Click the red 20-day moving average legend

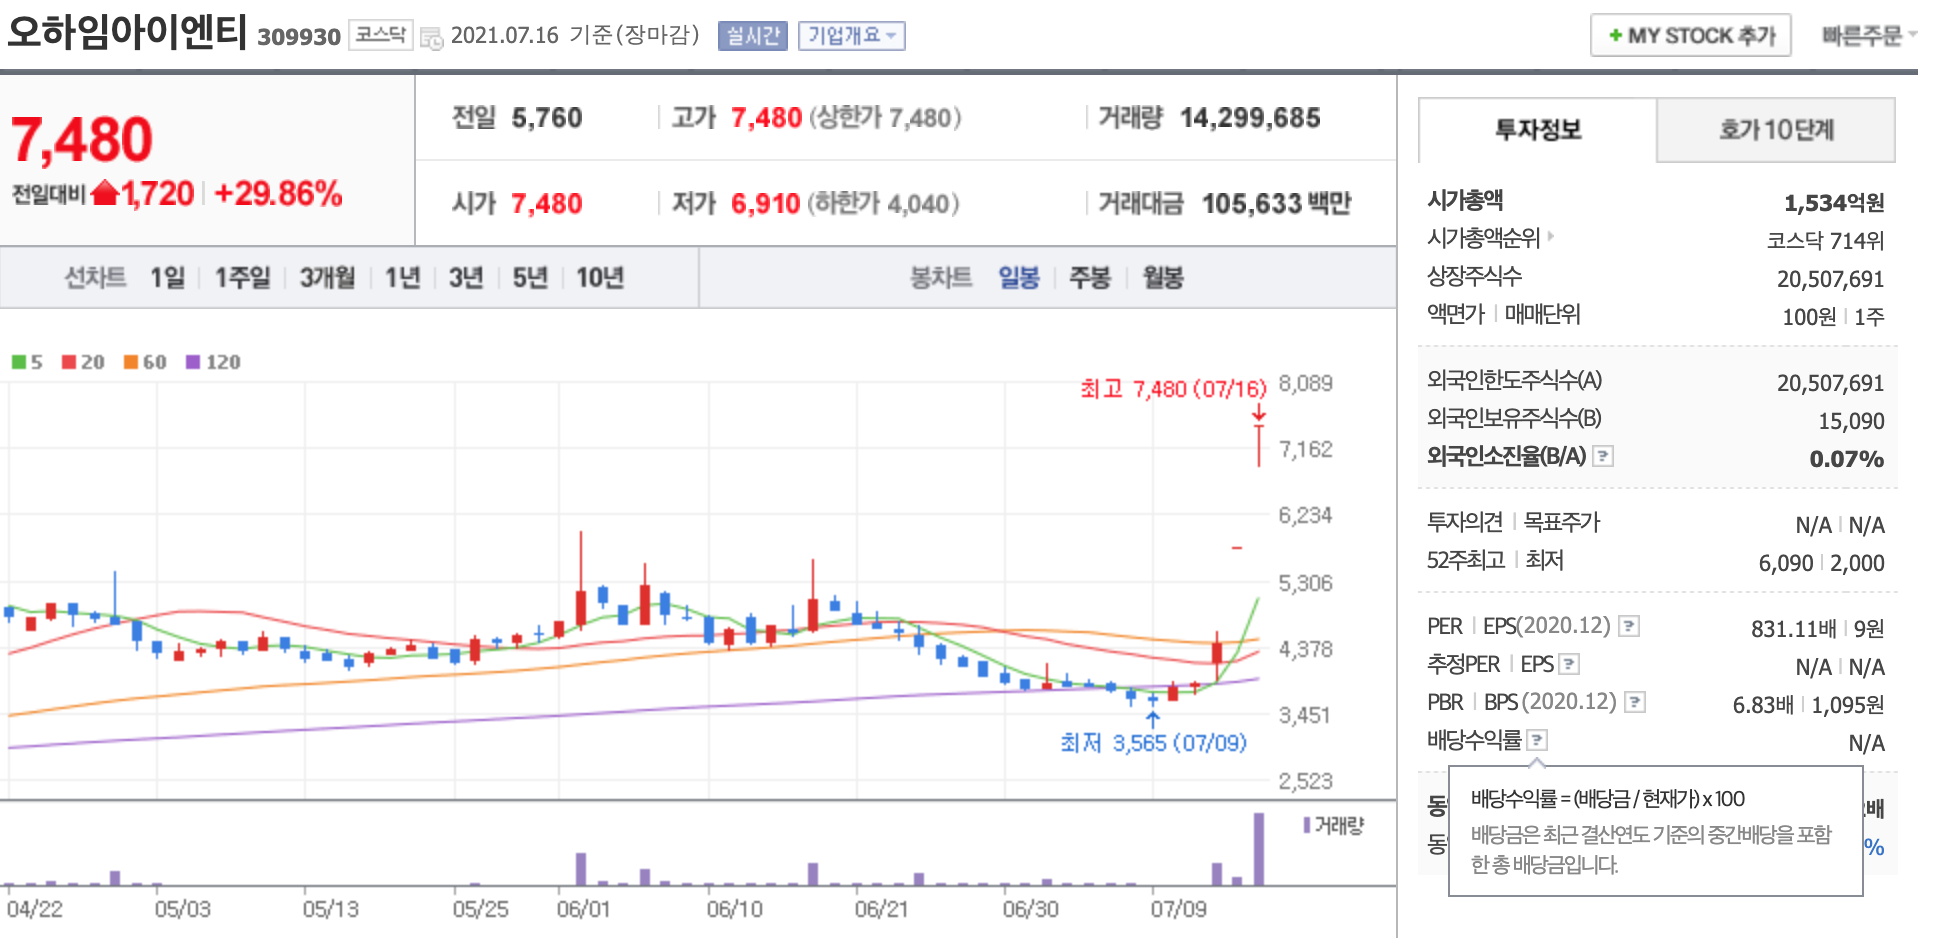click(x=83, y=362)
